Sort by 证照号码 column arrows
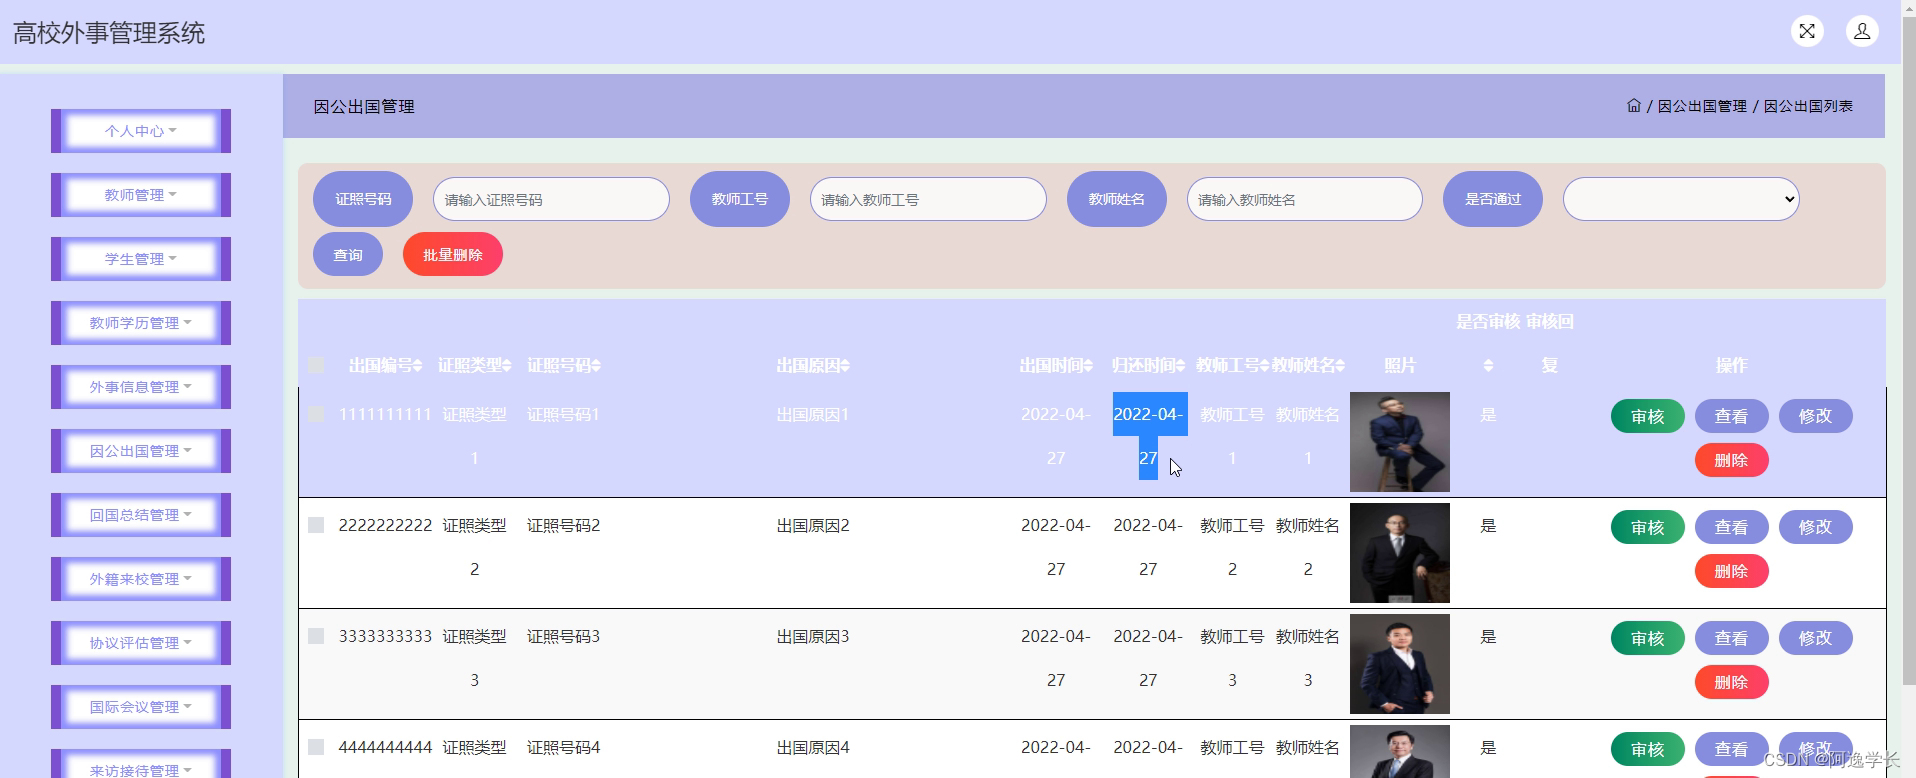The height and width of the screenshot is (778, 1916). coord(596,366)
